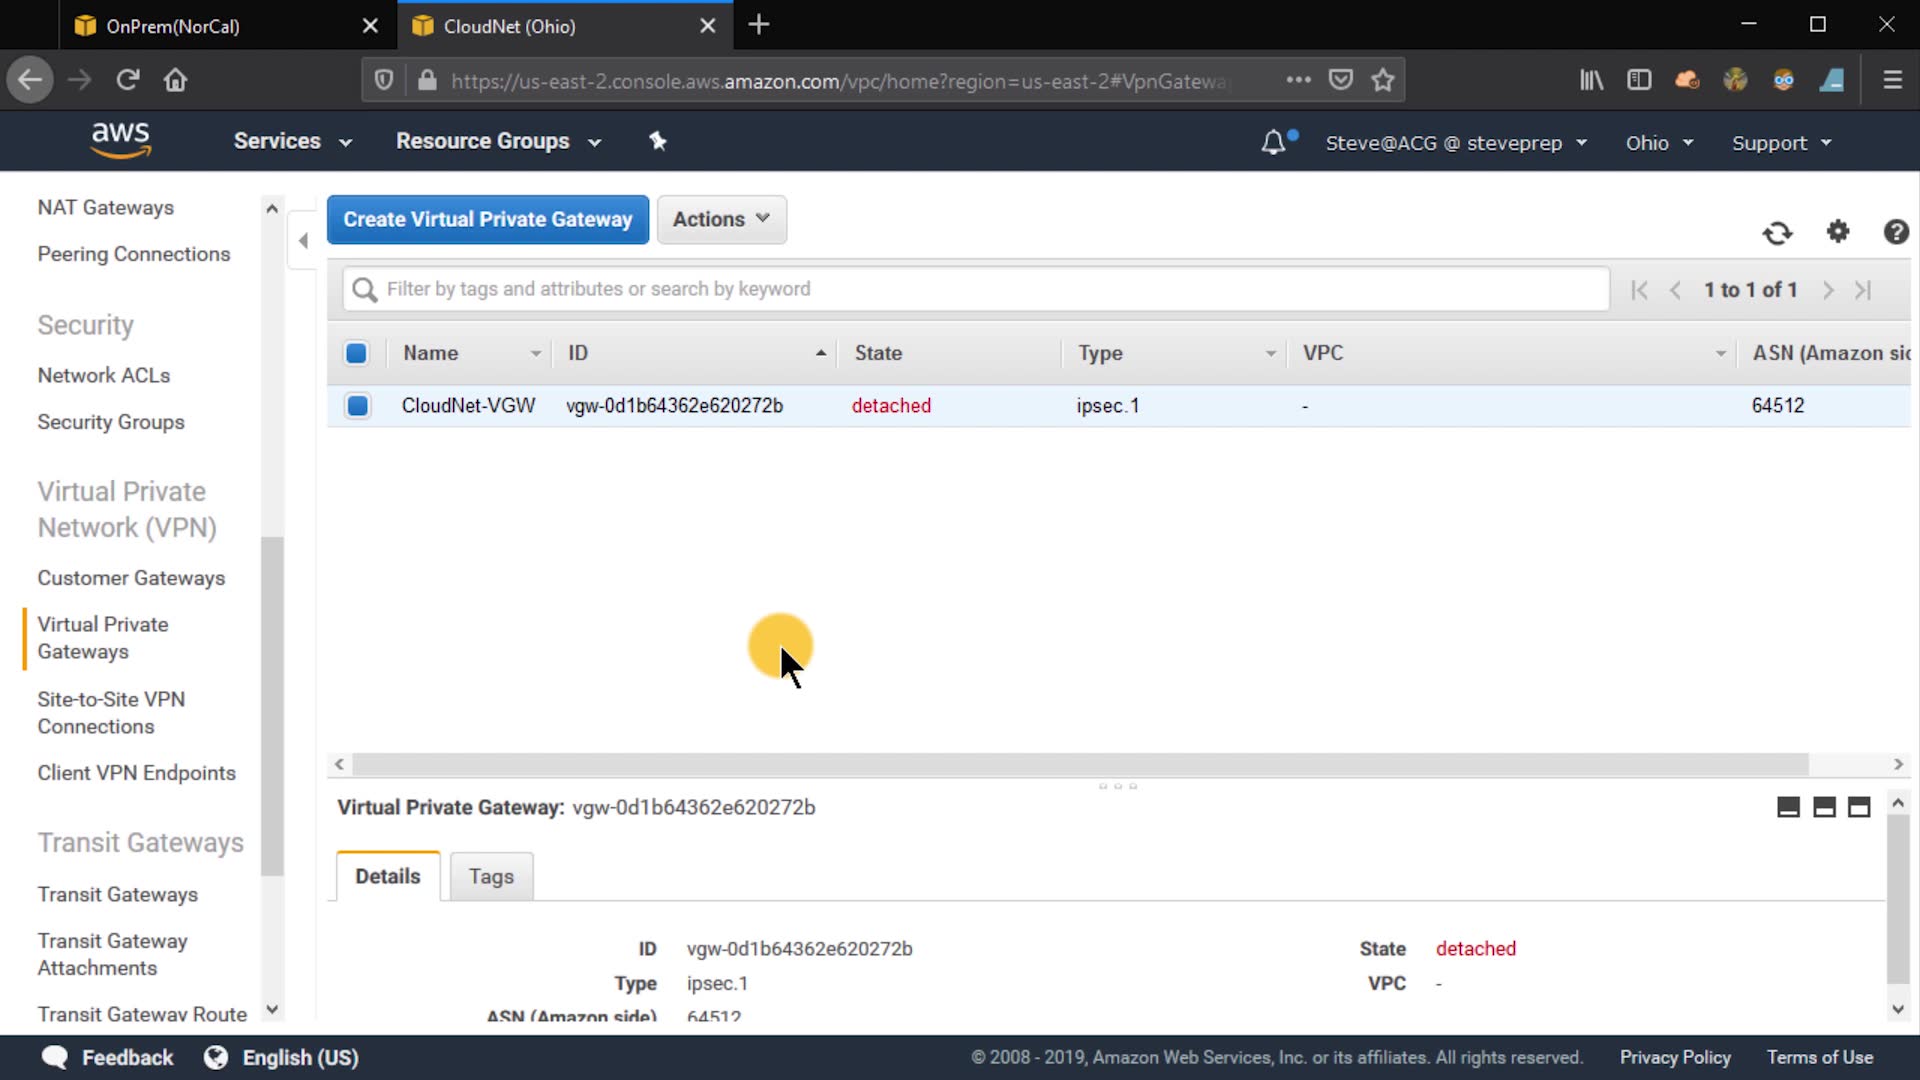
Task: Open the AWS notifications bell
Action: [1273, 143]
